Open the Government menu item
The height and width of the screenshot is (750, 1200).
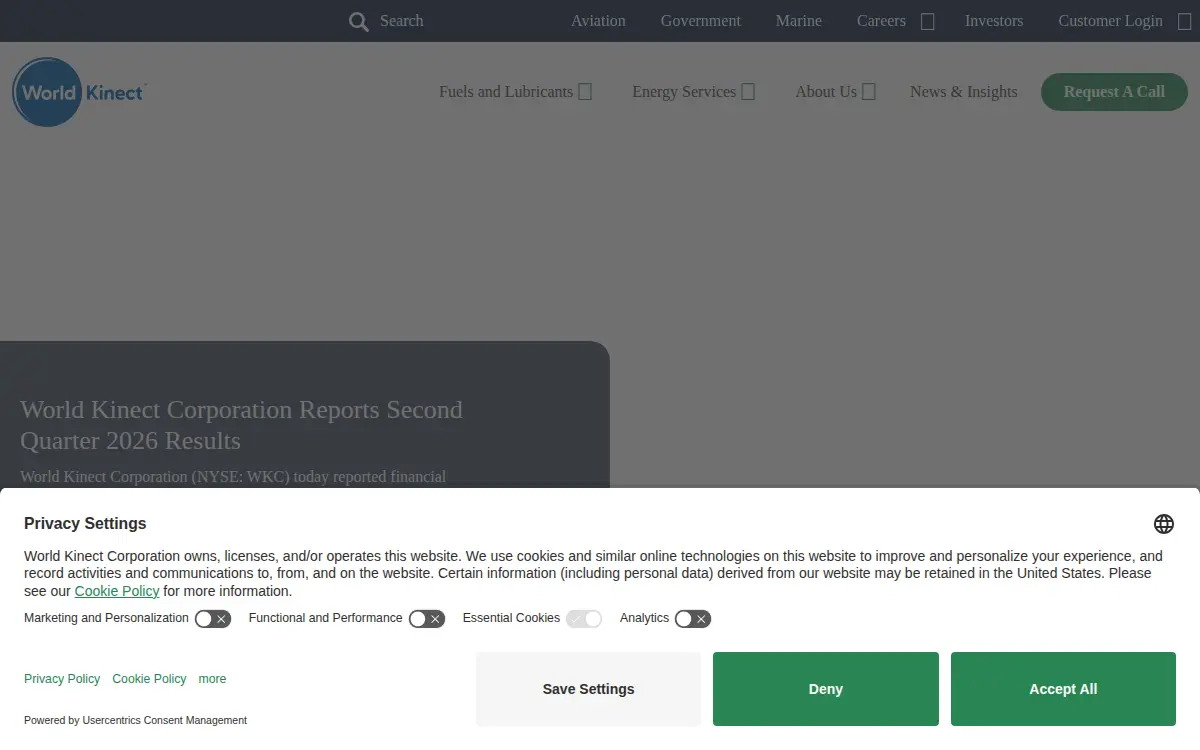(x=701, y=21)
